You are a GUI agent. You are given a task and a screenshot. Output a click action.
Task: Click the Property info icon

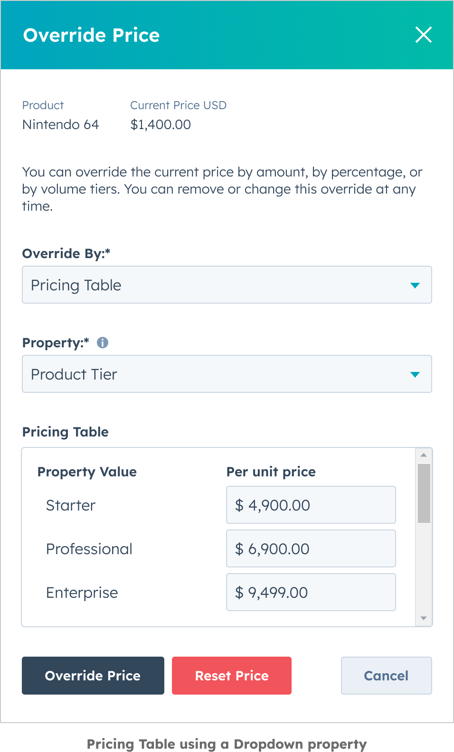pyautogui.click(x=103, y=342)
